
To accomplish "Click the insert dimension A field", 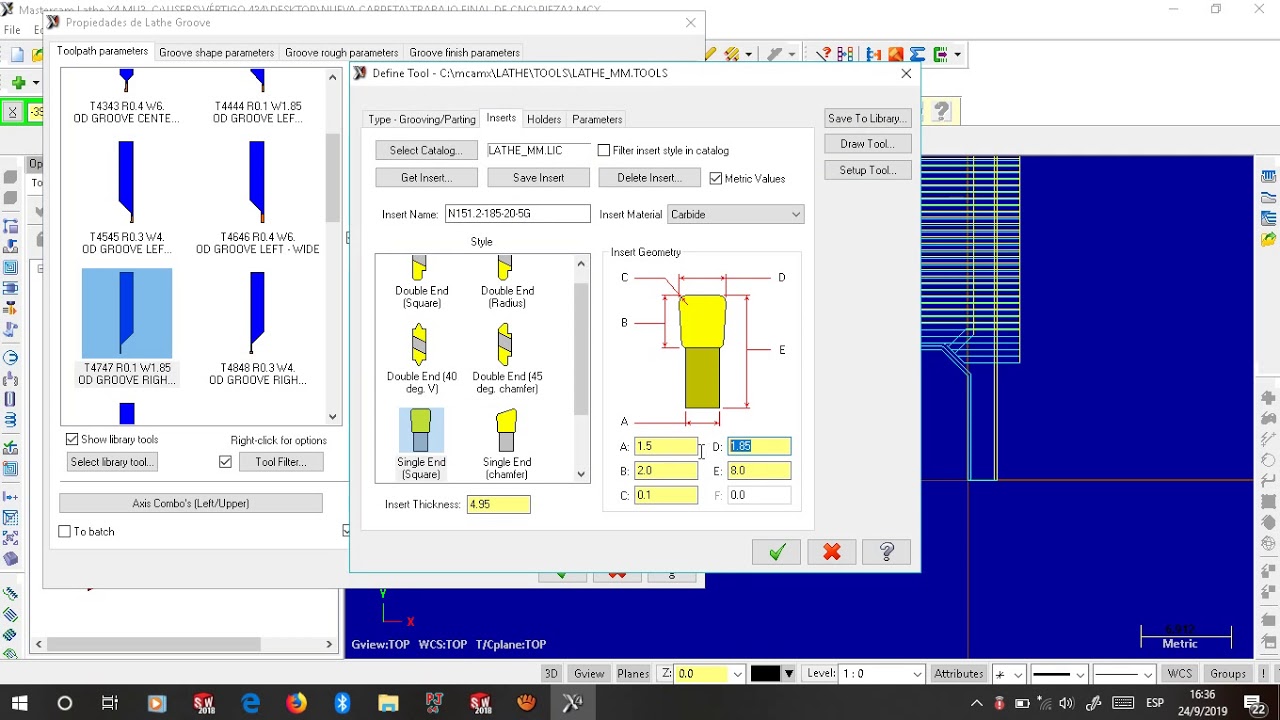I will pos(665,446).
